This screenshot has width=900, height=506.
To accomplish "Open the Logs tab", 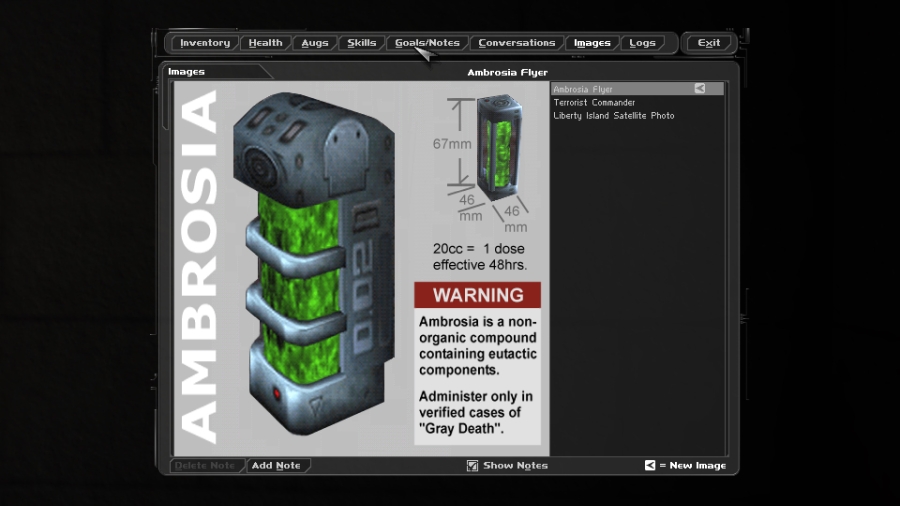I will point(642,43).
